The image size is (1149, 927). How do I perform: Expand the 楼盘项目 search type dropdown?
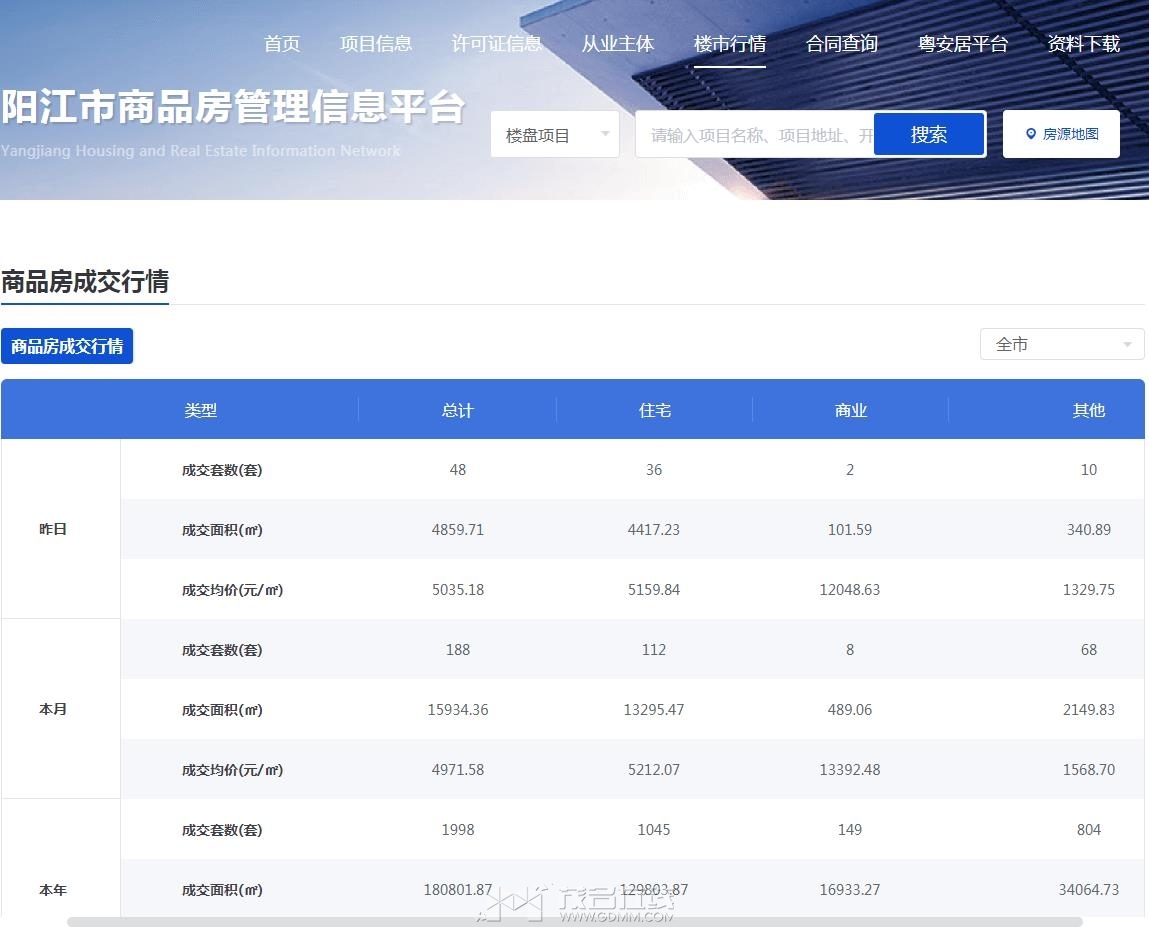pos(555,134)
